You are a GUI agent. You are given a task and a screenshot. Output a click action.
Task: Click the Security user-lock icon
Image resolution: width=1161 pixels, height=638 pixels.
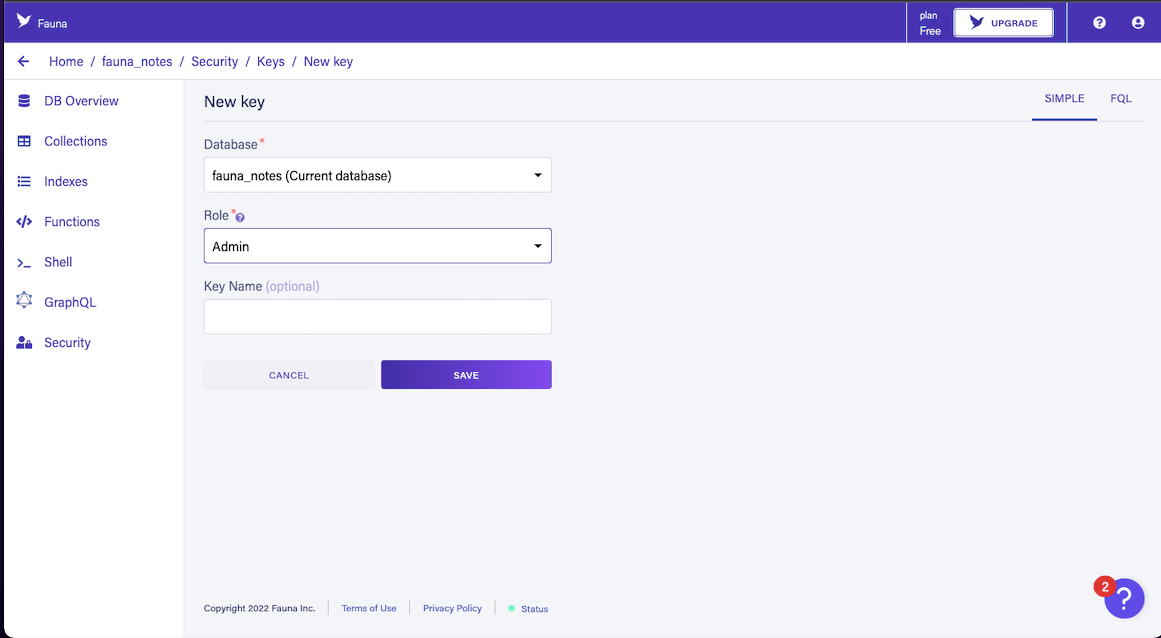click(x=24, y=343)
